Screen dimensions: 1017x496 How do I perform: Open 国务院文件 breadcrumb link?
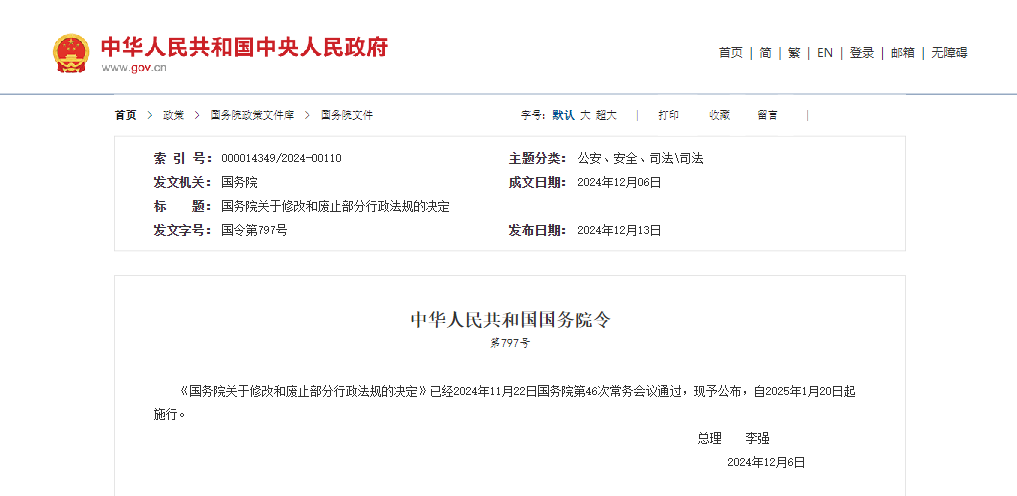coord(347,115)
